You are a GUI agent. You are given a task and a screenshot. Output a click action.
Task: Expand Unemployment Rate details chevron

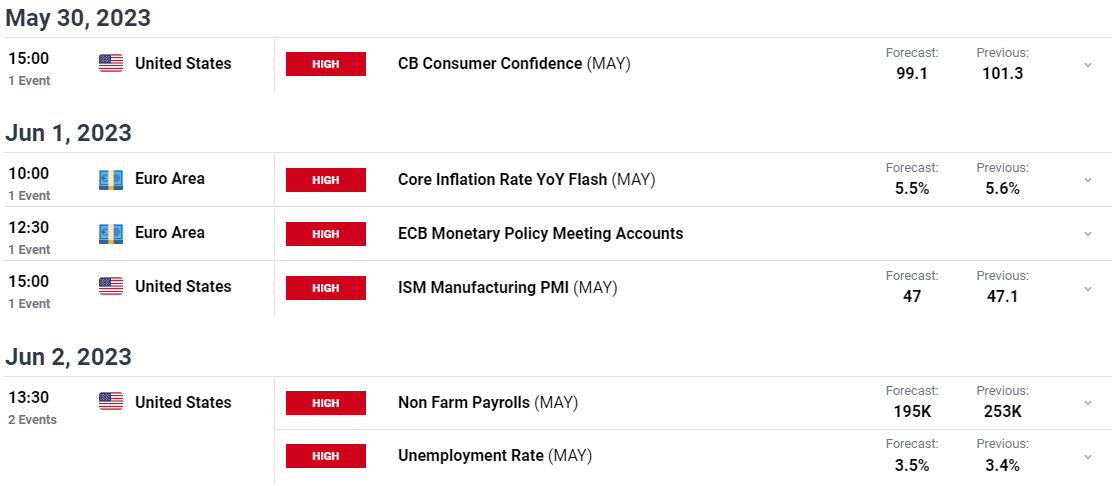[1088, 456]
